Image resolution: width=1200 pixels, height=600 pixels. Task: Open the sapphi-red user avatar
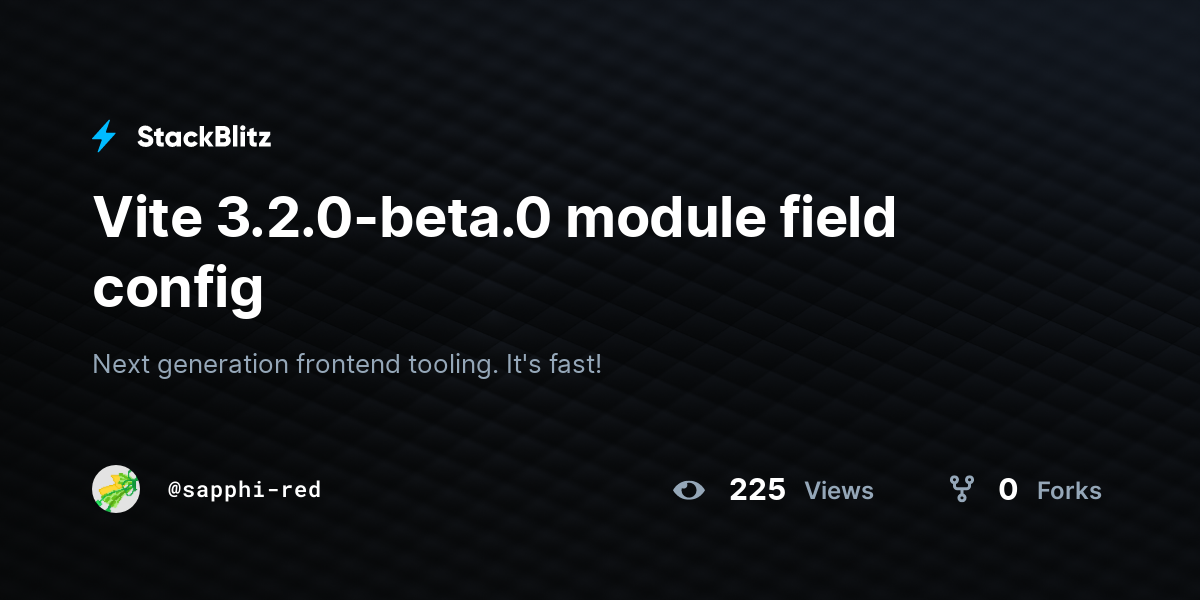116,489
